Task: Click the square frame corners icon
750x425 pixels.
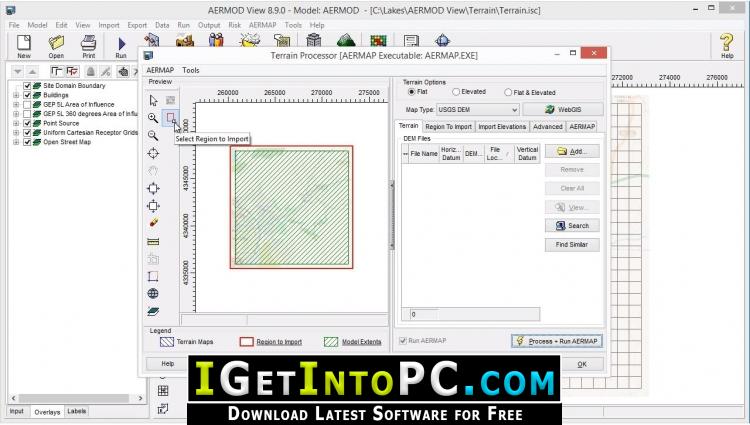Action: 153,276
